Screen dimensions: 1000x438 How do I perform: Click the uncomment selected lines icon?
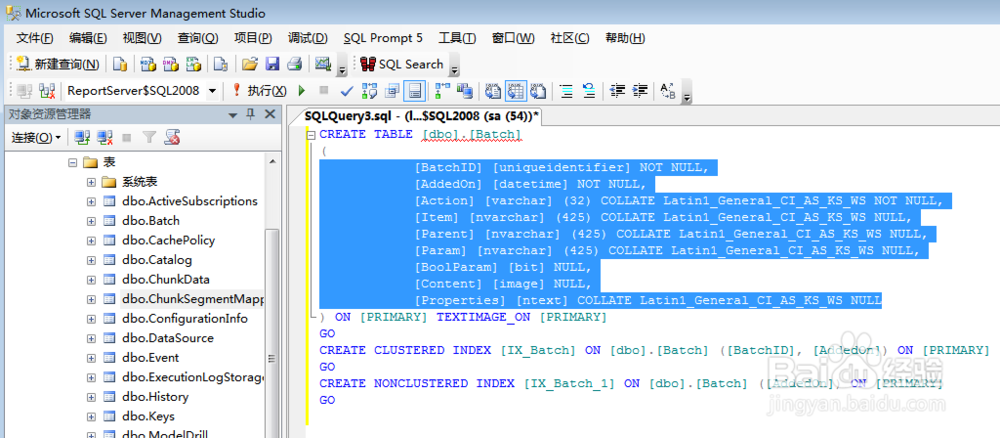point(589,91)
